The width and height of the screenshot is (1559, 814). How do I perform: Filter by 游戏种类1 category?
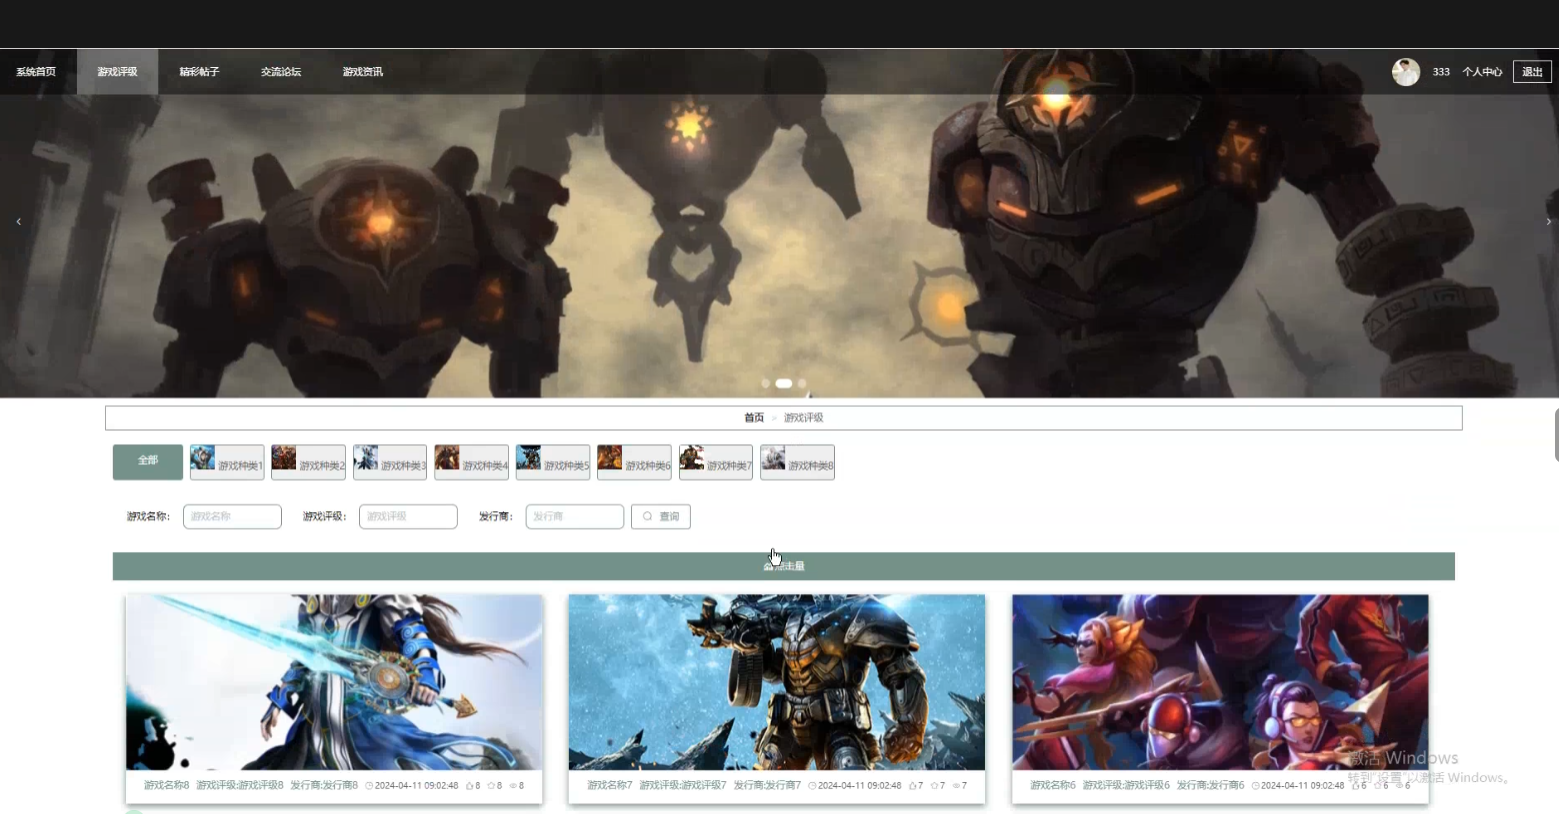227,462
